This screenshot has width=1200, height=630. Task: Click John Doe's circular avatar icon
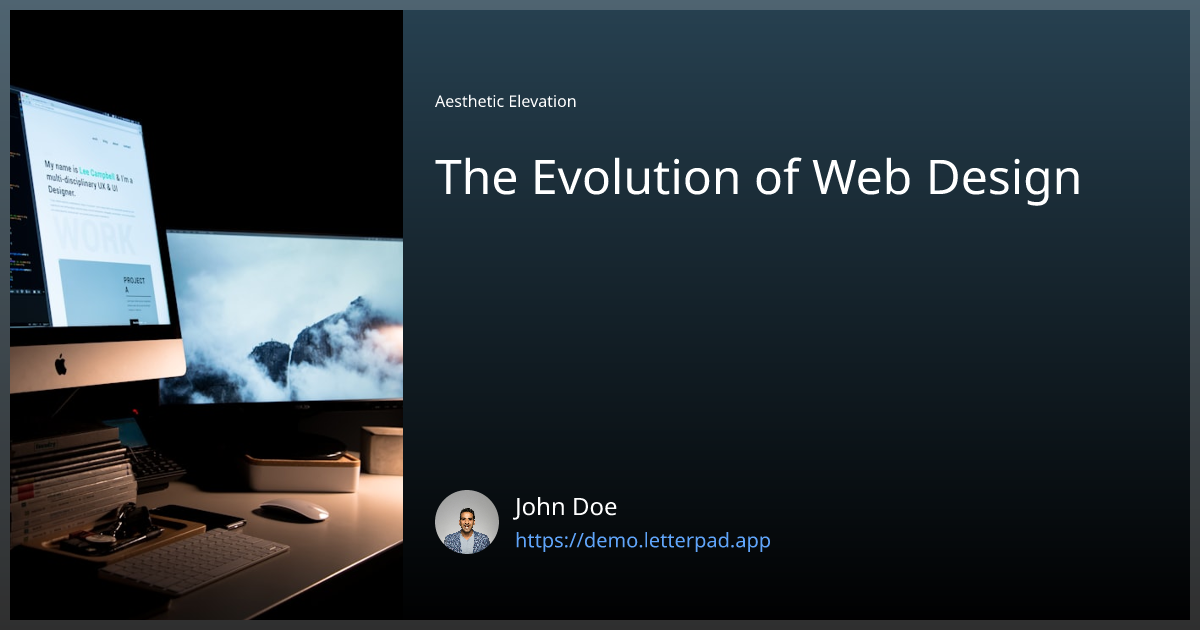pos(466,522)
